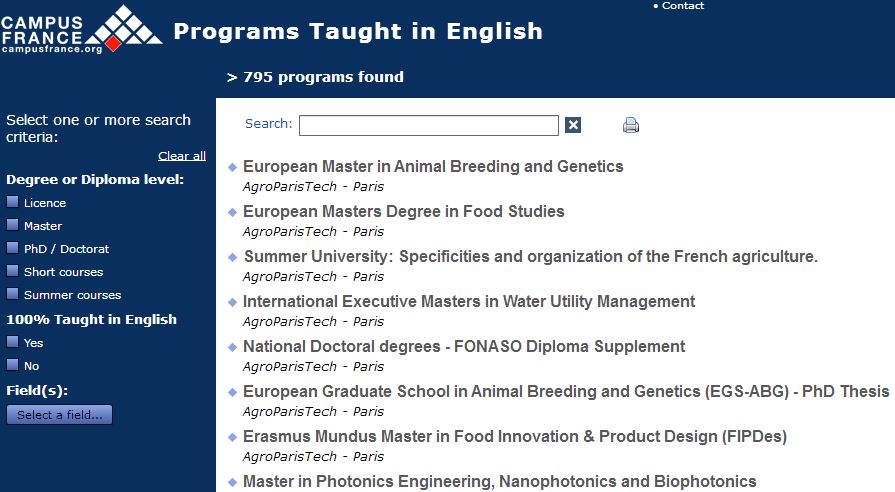Check the Licence degree level box
This screenshot has width=895, height=492.
pyautogui.click(x=13, y=202)
